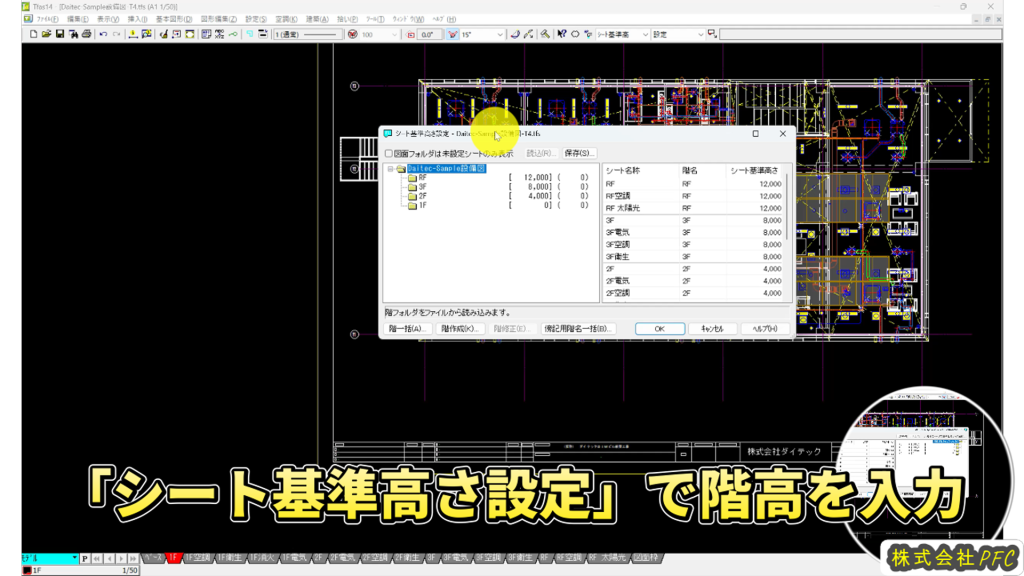This screenshot has width=1024, height=576.
Task: Select the RF folder in the tree
Action: 422,178
